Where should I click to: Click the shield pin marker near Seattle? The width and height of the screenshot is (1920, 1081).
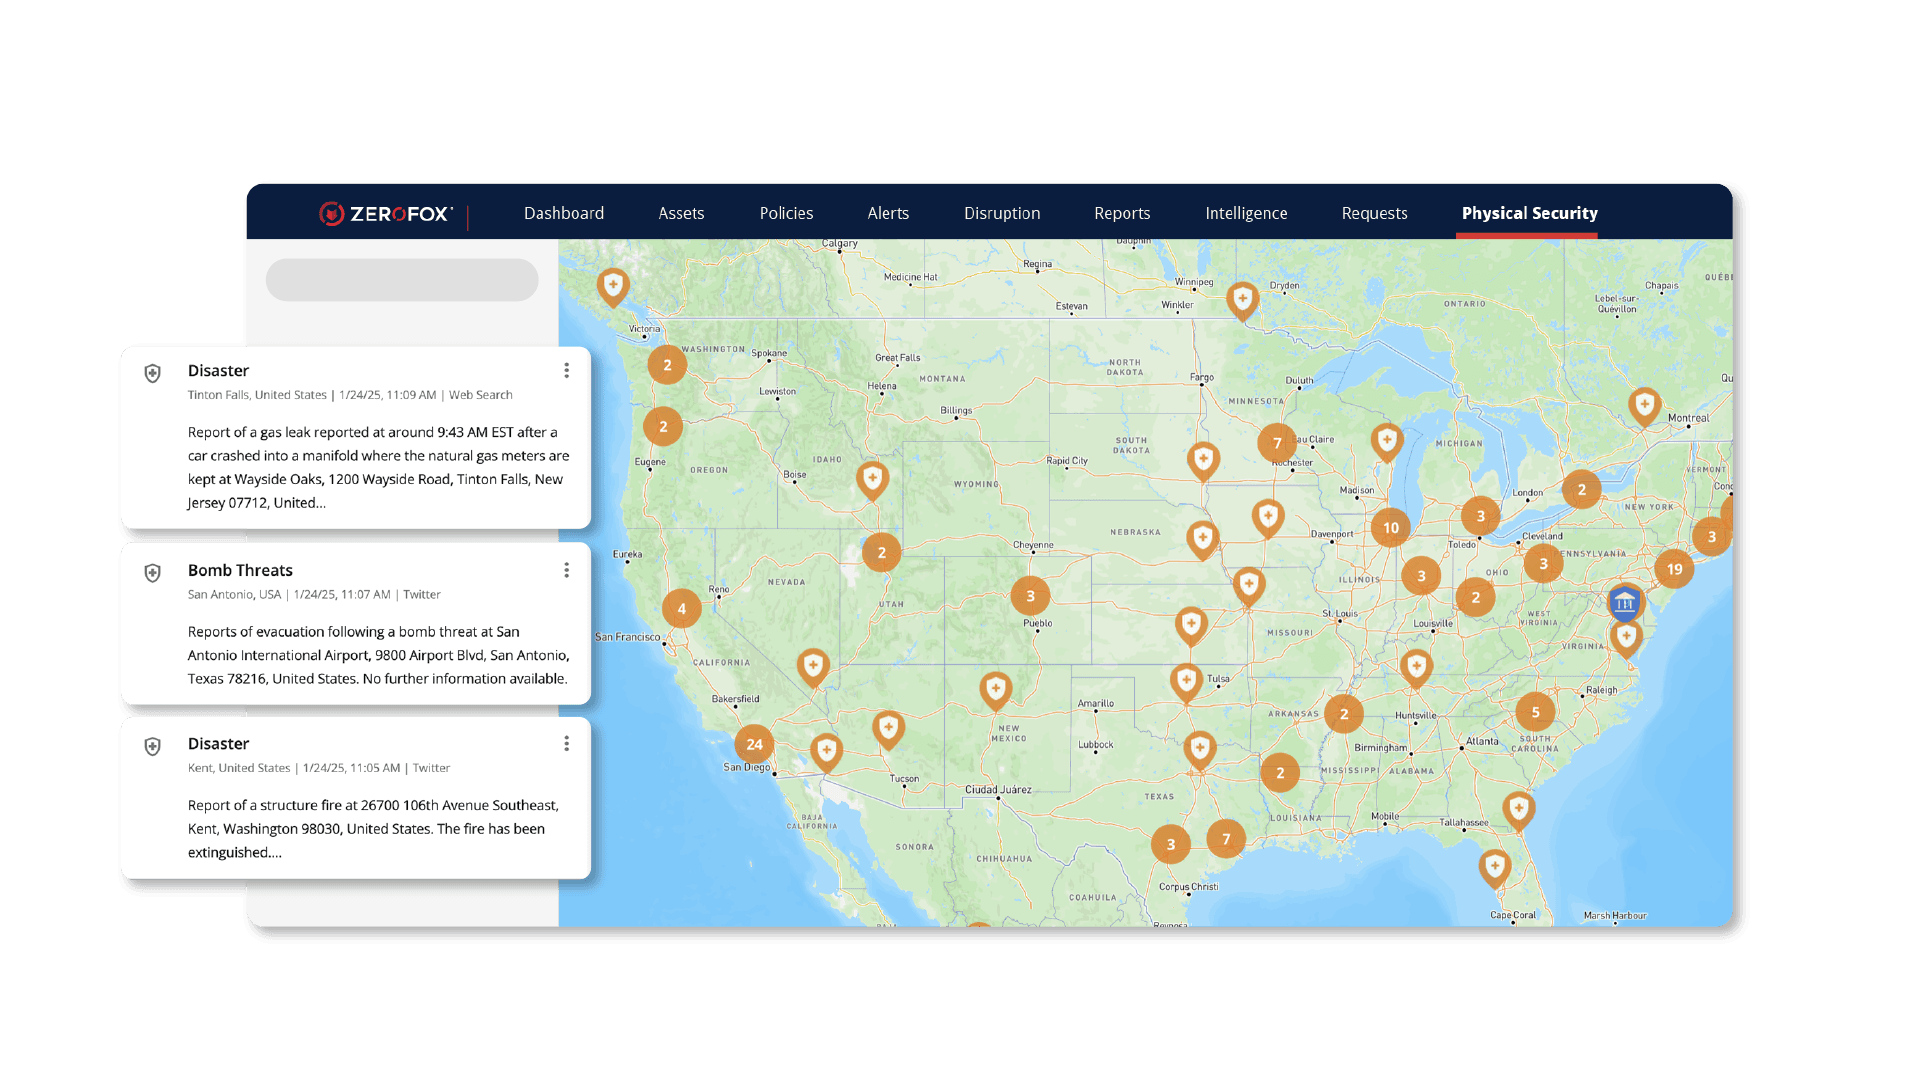(612, 286)
